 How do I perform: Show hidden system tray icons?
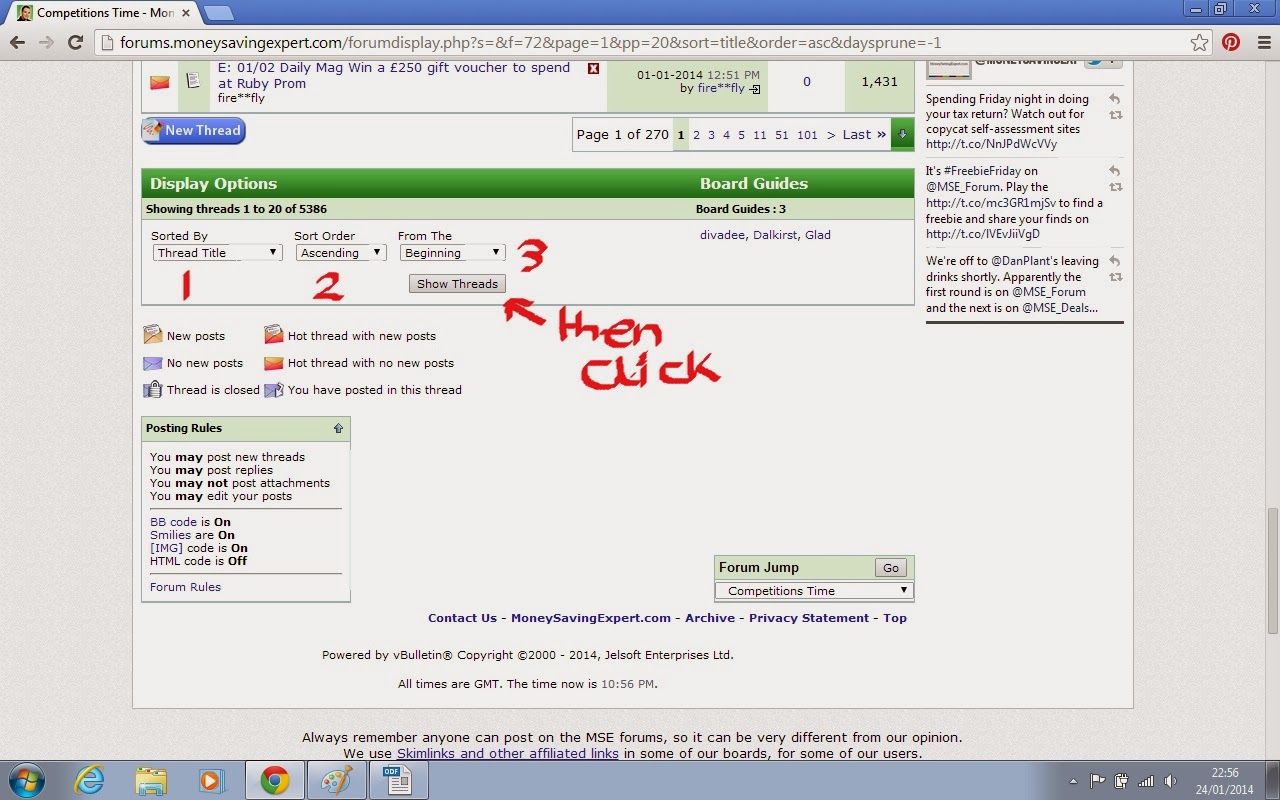[1073, 781]
